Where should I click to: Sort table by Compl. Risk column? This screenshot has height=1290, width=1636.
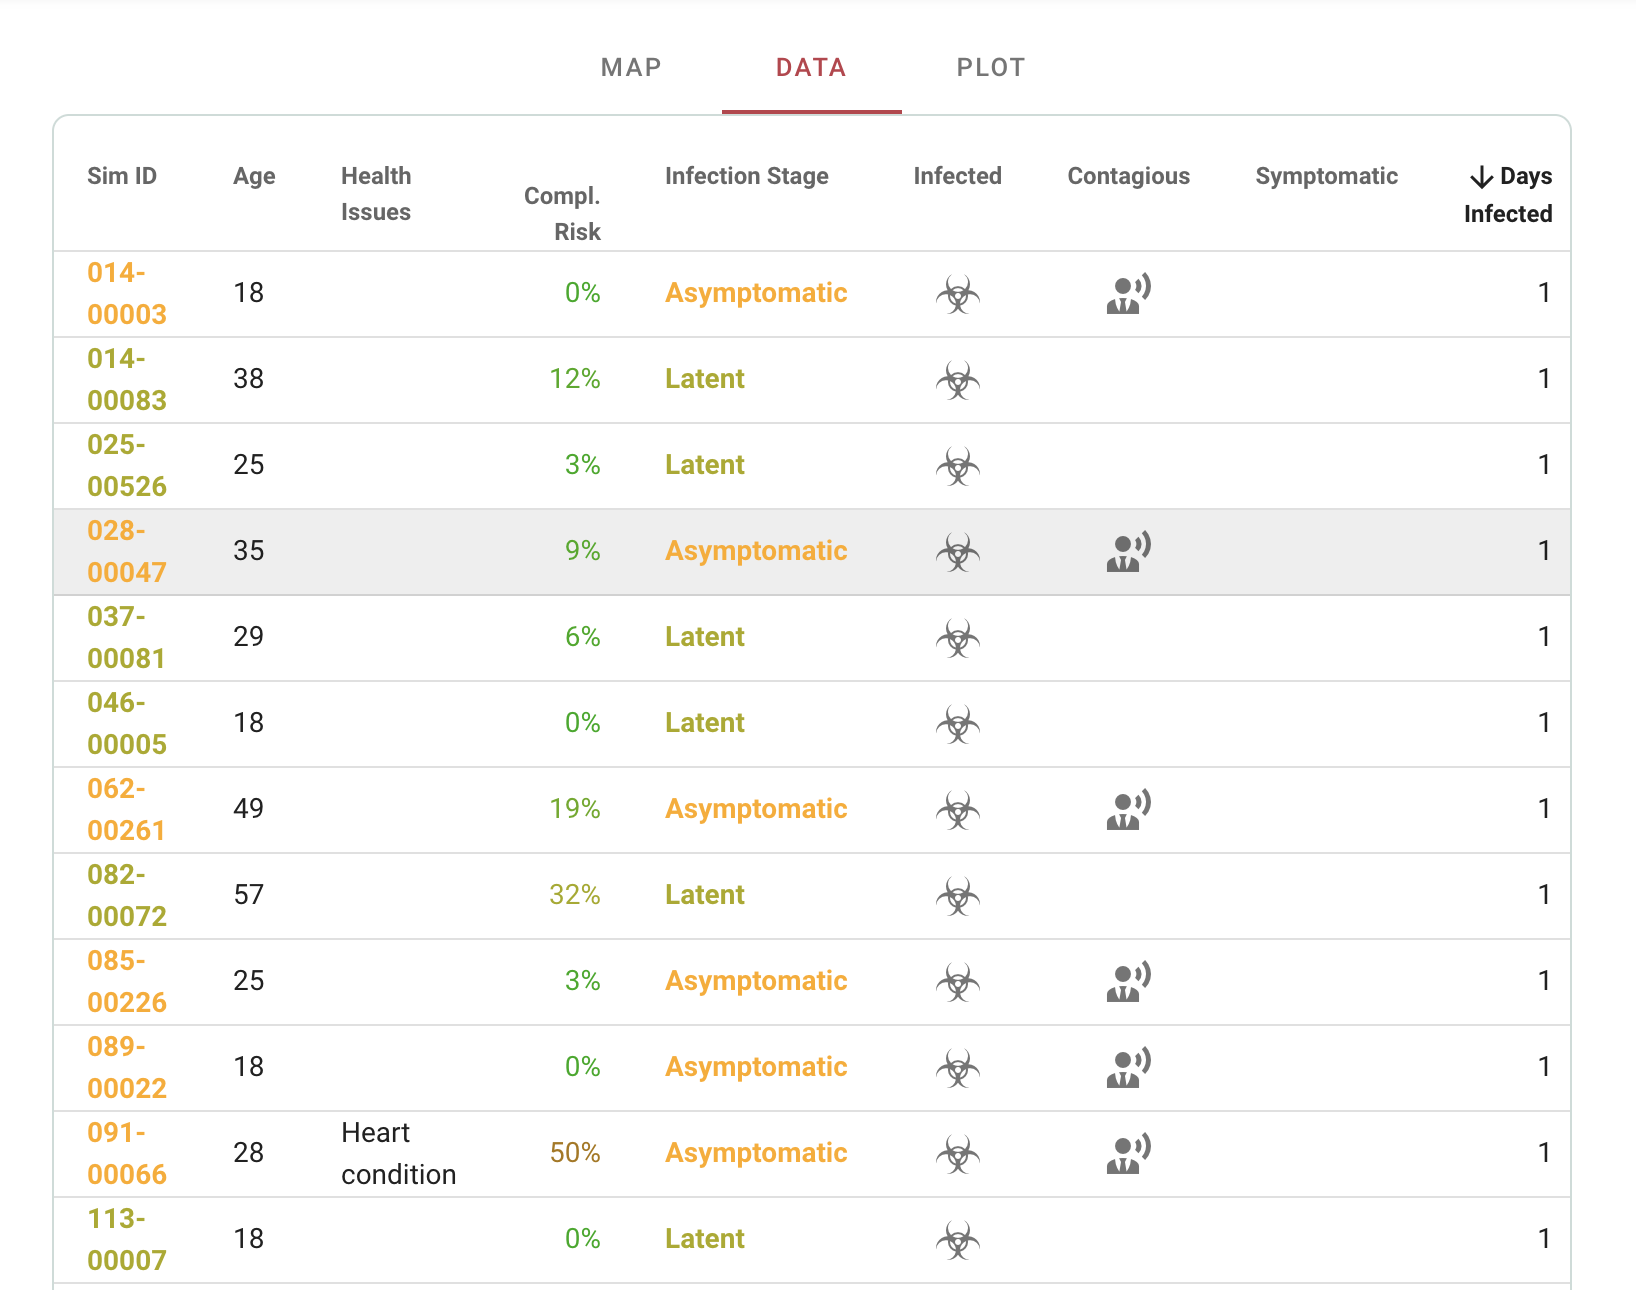[x=563, y=213]
